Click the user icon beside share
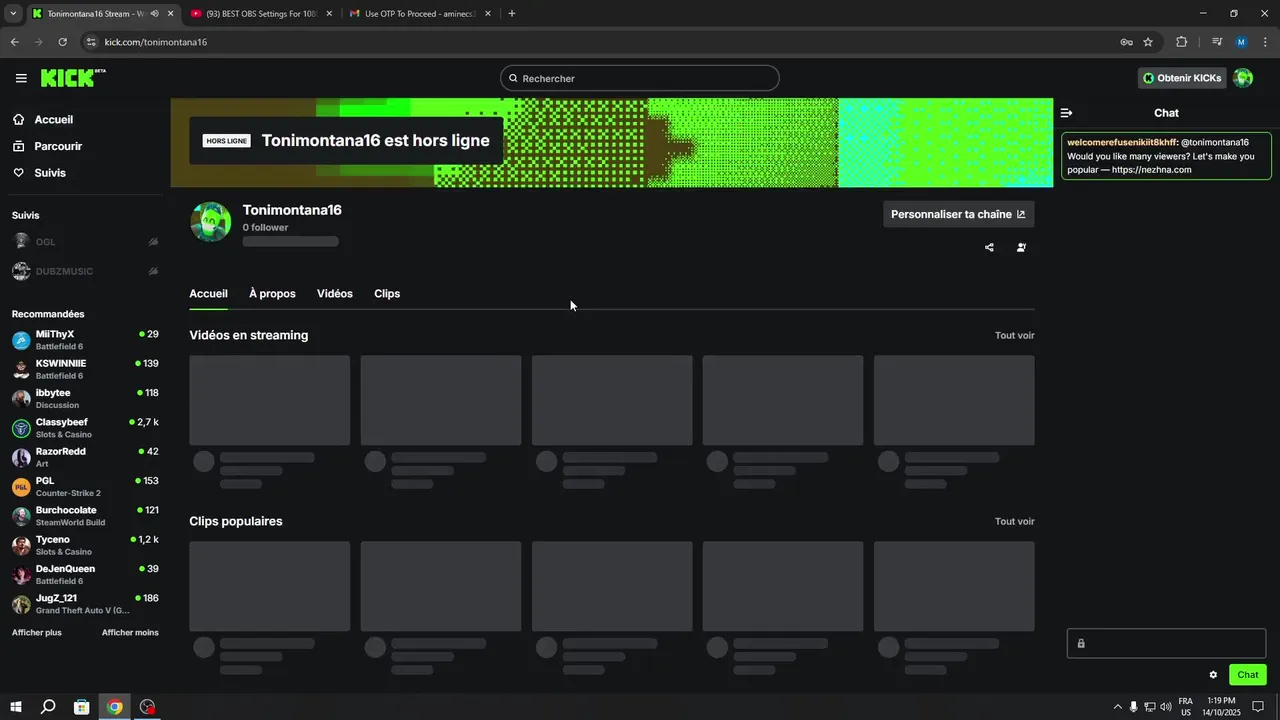1280x720 pixels. pyautogui.click(x=1021, y=248)
